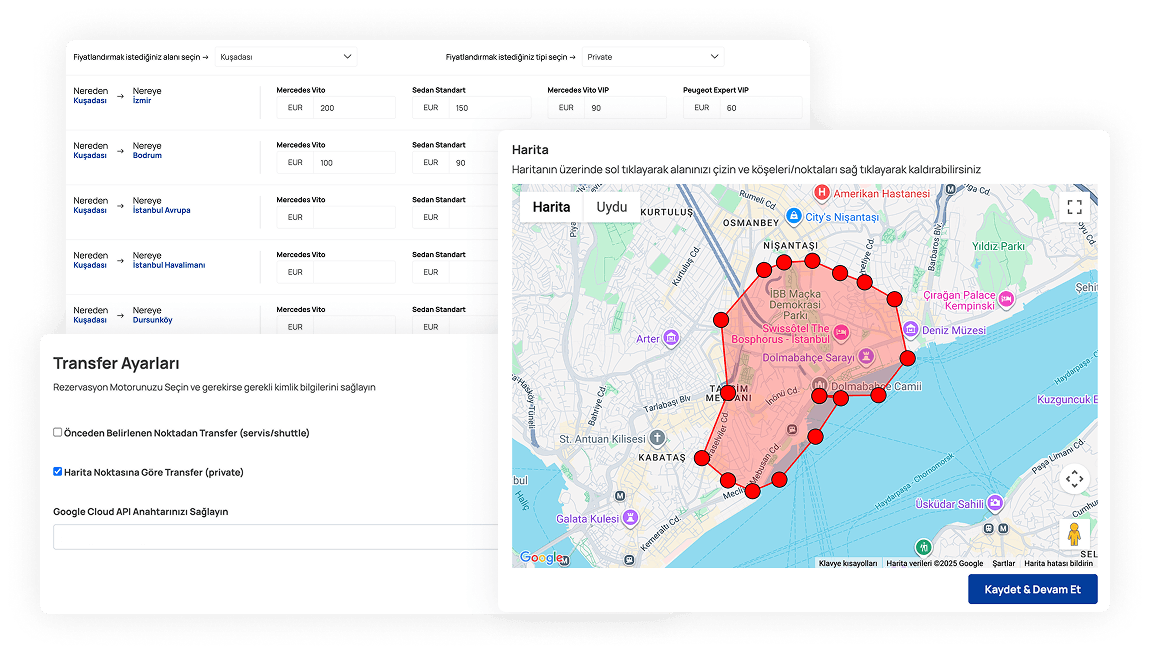This screenshot has width=1150, height=654.
Task: Click the İzmir destination text
Action: pos(142,100)
